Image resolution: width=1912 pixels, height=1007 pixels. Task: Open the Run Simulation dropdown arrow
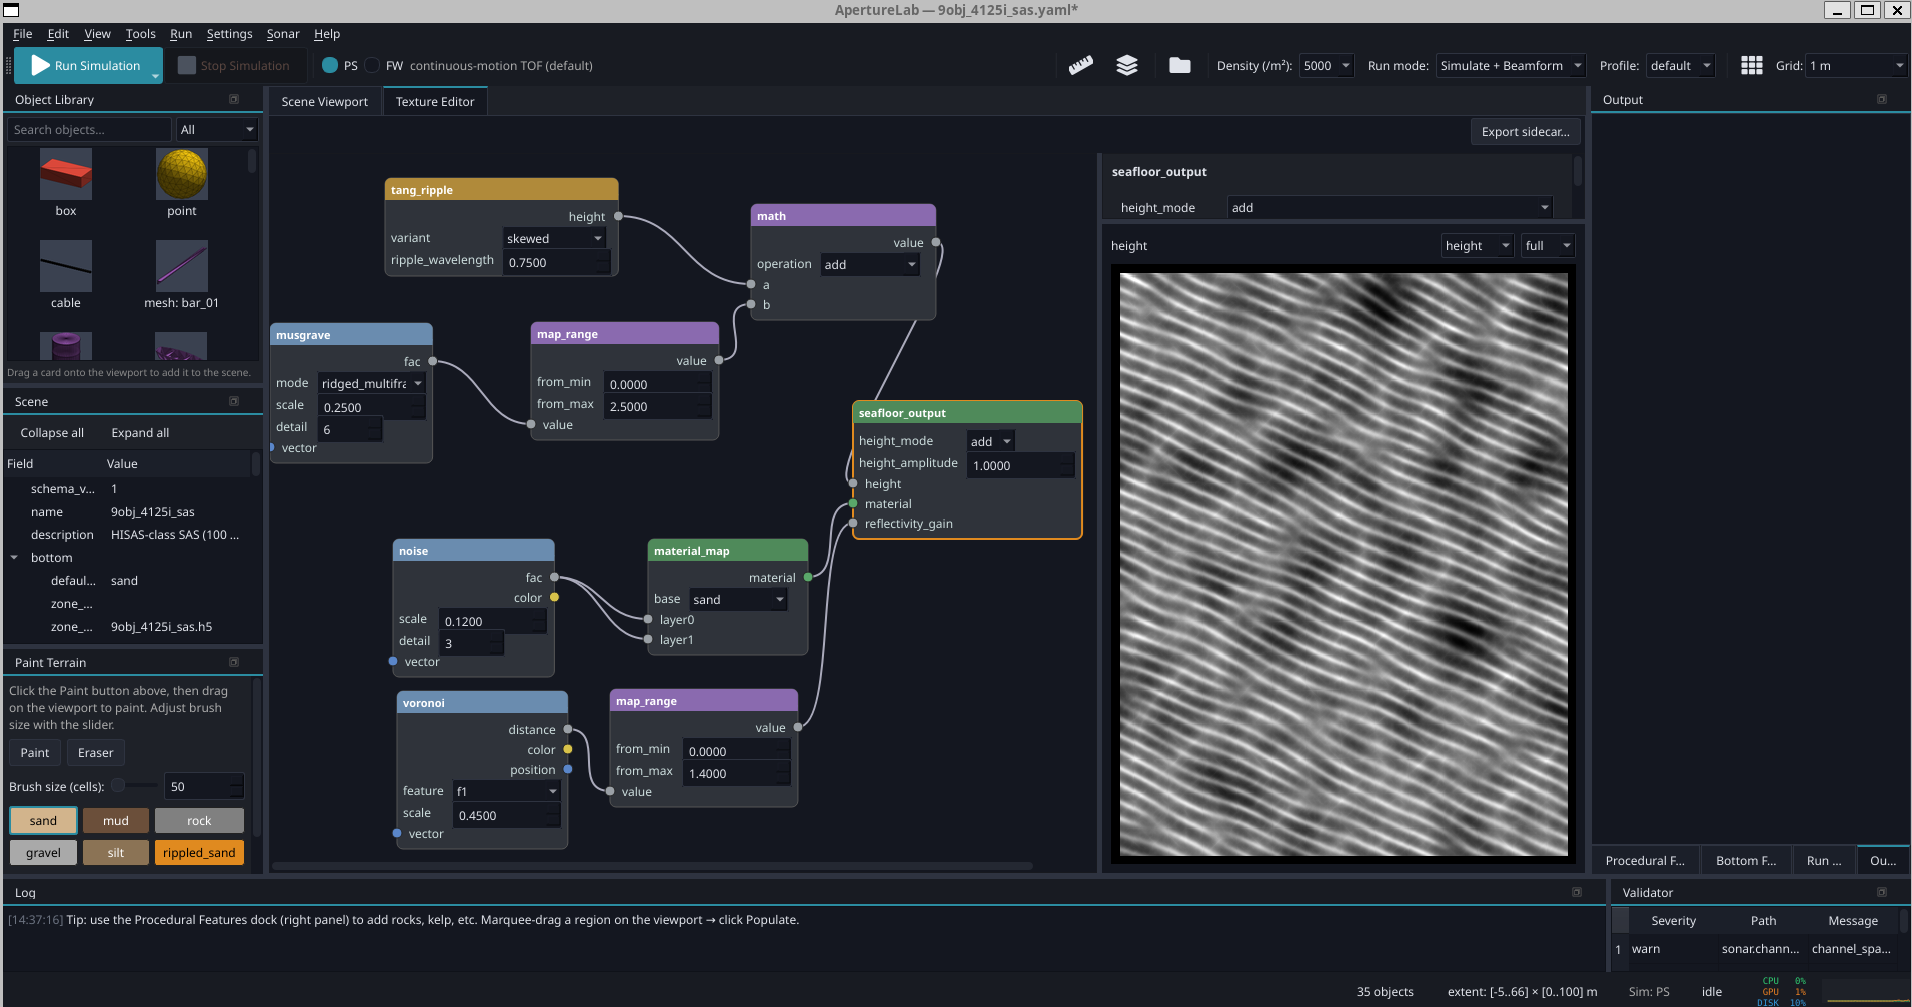pyautogui.click(x=156, y=74)
